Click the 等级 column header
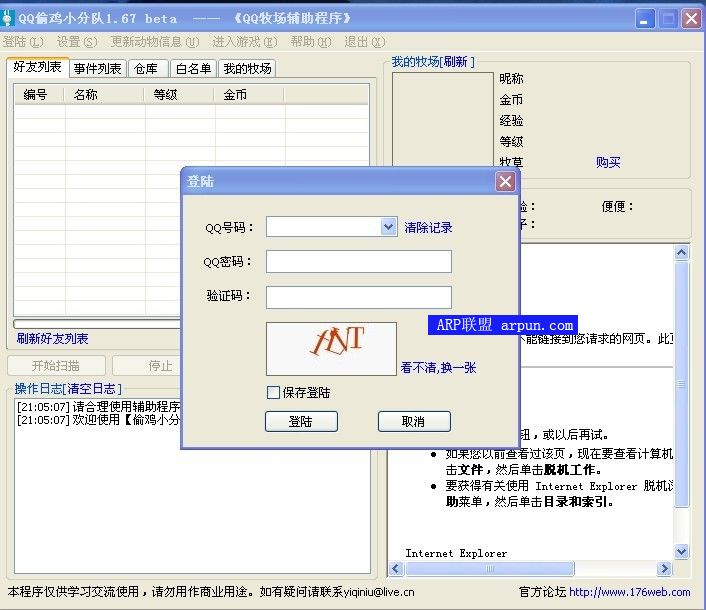Viewport: 706px width, 610px height. tap(180, 95)
